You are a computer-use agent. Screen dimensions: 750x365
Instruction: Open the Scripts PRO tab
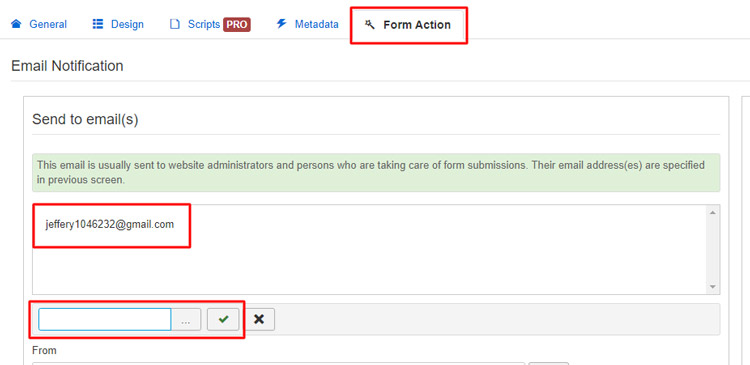click(x=210, y=24)
